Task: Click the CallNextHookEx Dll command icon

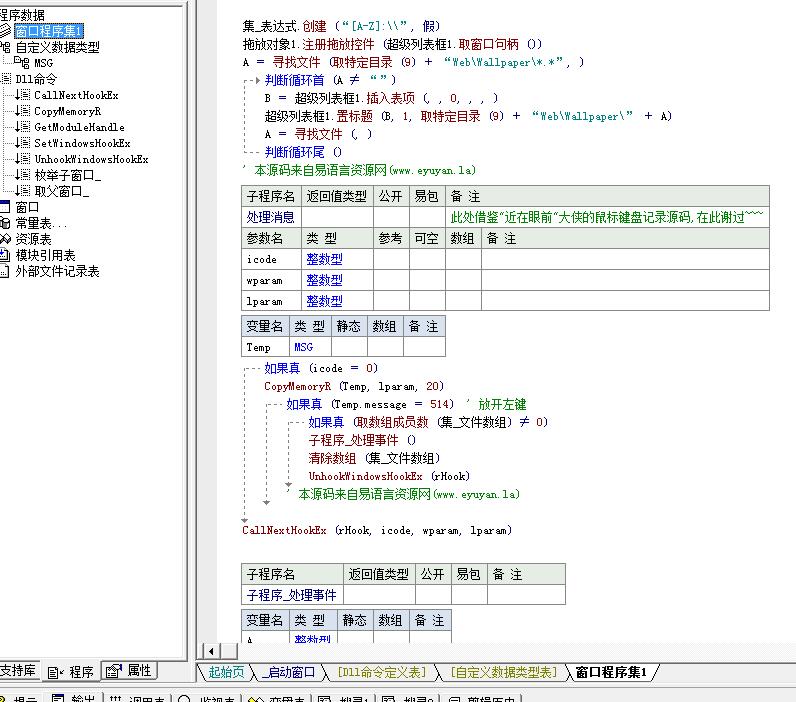Action: tap(23, 95)
